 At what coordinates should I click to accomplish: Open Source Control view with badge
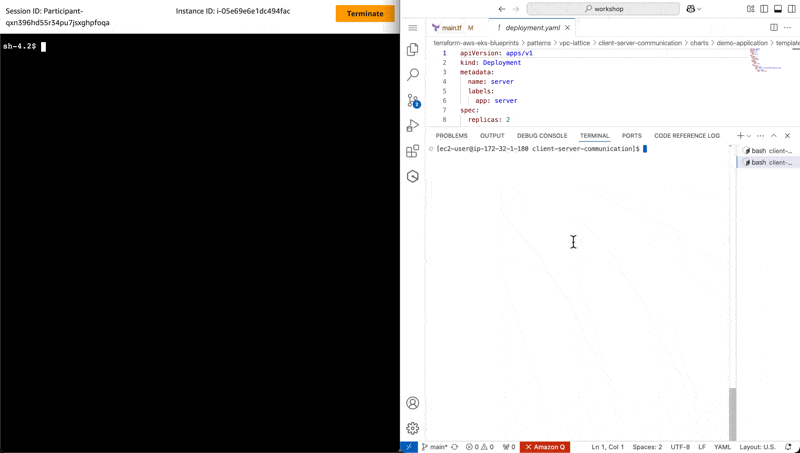[x=413, y=100]
